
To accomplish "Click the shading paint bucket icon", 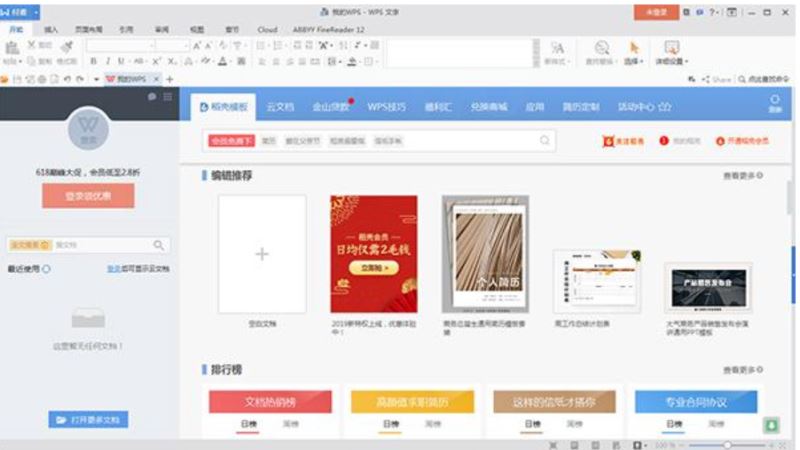I will (352, 62).
